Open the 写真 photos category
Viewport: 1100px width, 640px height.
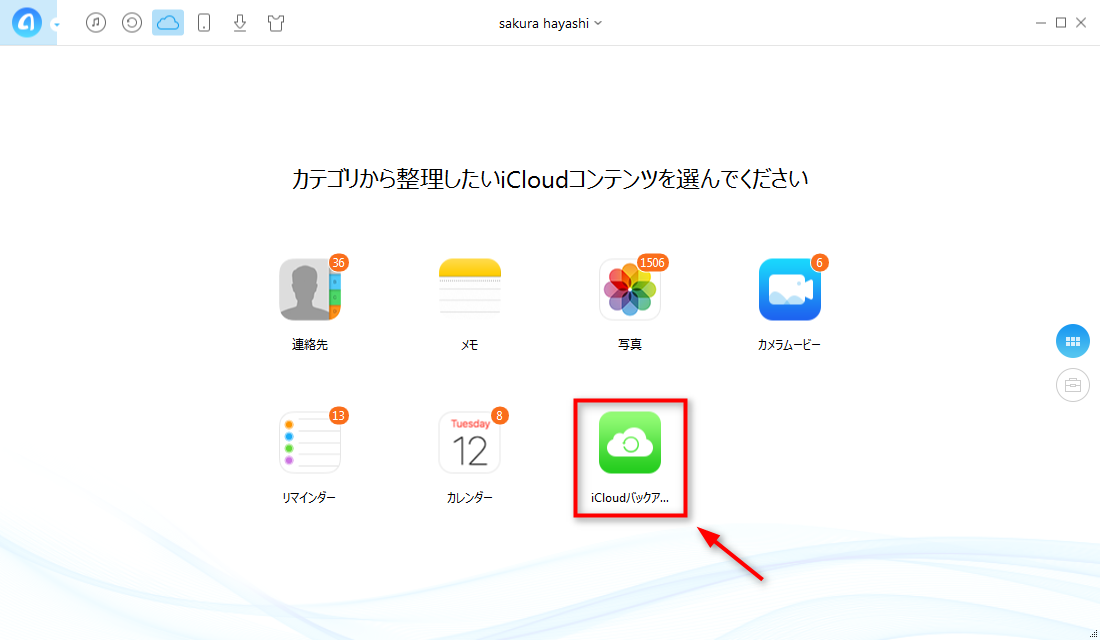[630, 289]
